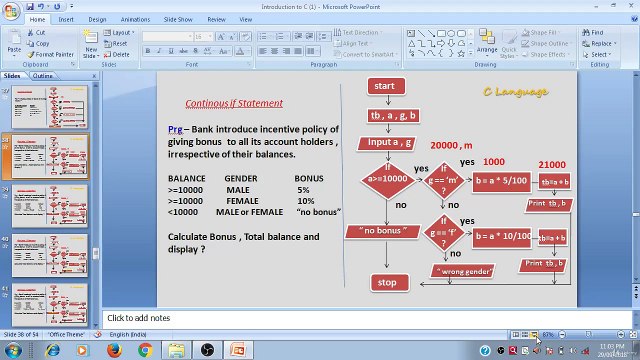Copy the selection to clipboard
The width and height of the screenshot is (640, 360).
tap(38, 43)
